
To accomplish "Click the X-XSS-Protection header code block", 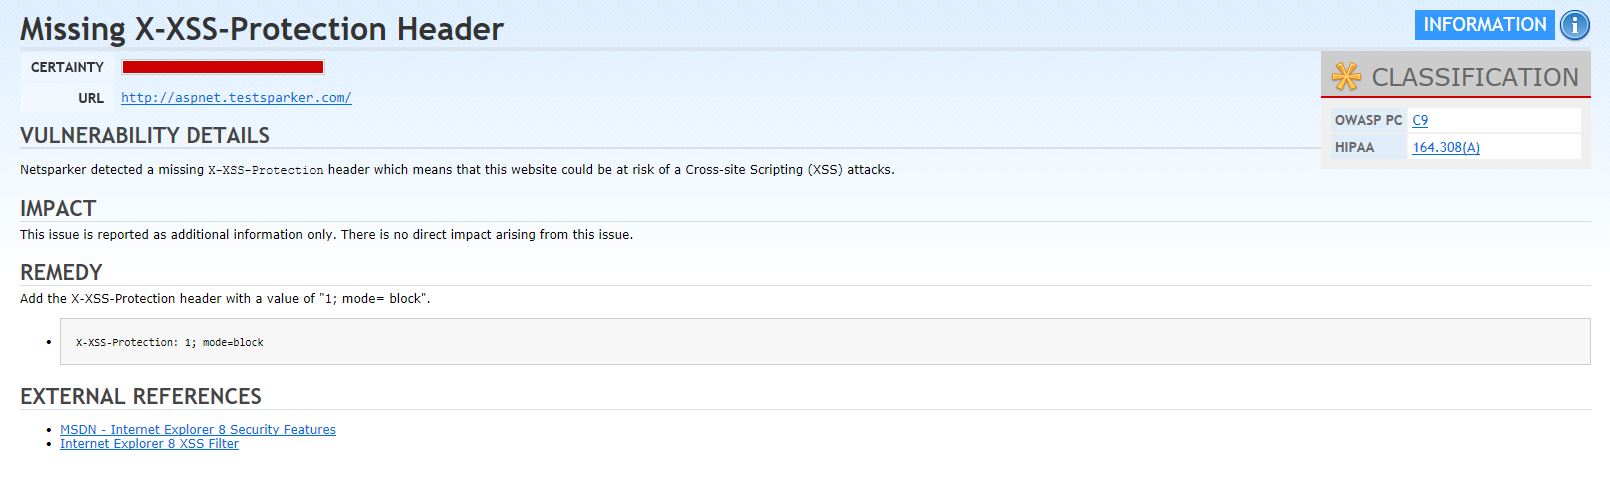I will coord(824,342).
